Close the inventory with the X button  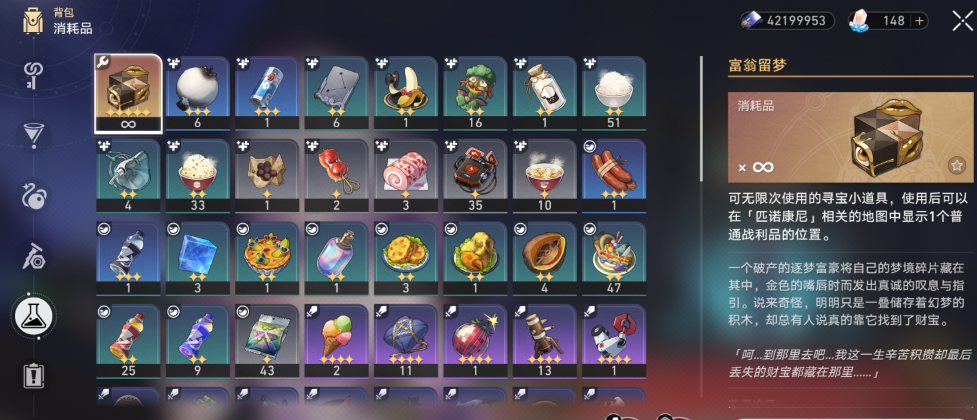point(961,21)
